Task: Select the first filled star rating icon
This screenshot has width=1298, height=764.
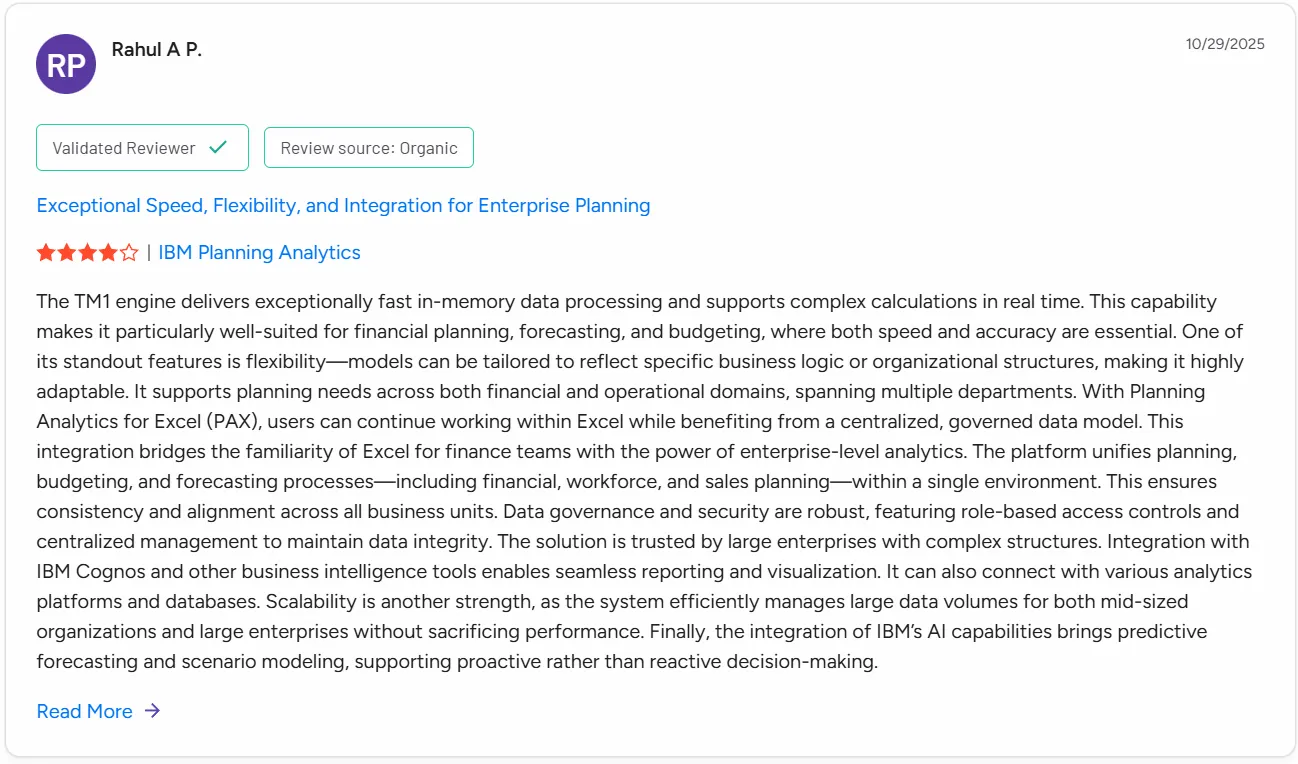Action: [x=45, y=253]
